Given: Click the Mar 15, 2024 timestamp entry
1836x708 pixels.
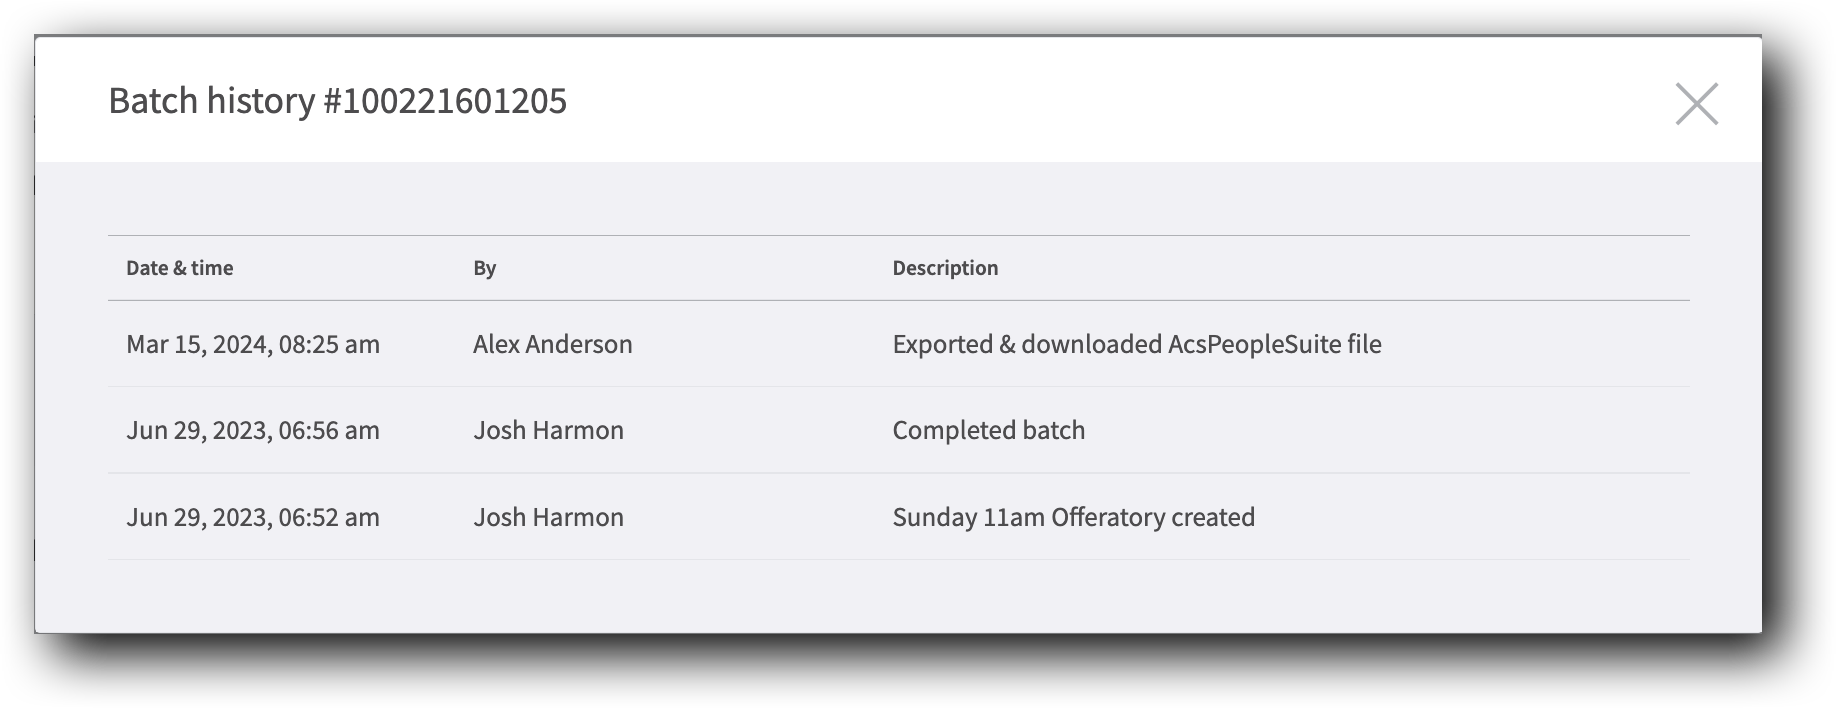Looking at the screenshot, I should point(253,344).
